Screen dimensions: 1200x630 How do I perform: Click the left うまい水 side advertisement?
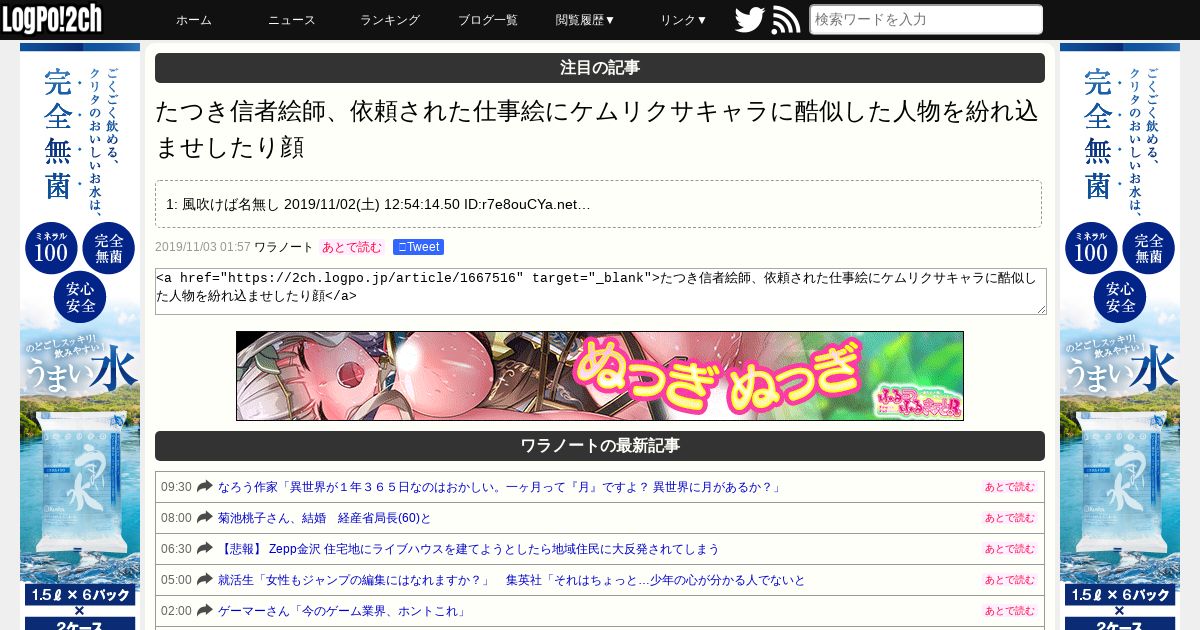tap(80, 336)
